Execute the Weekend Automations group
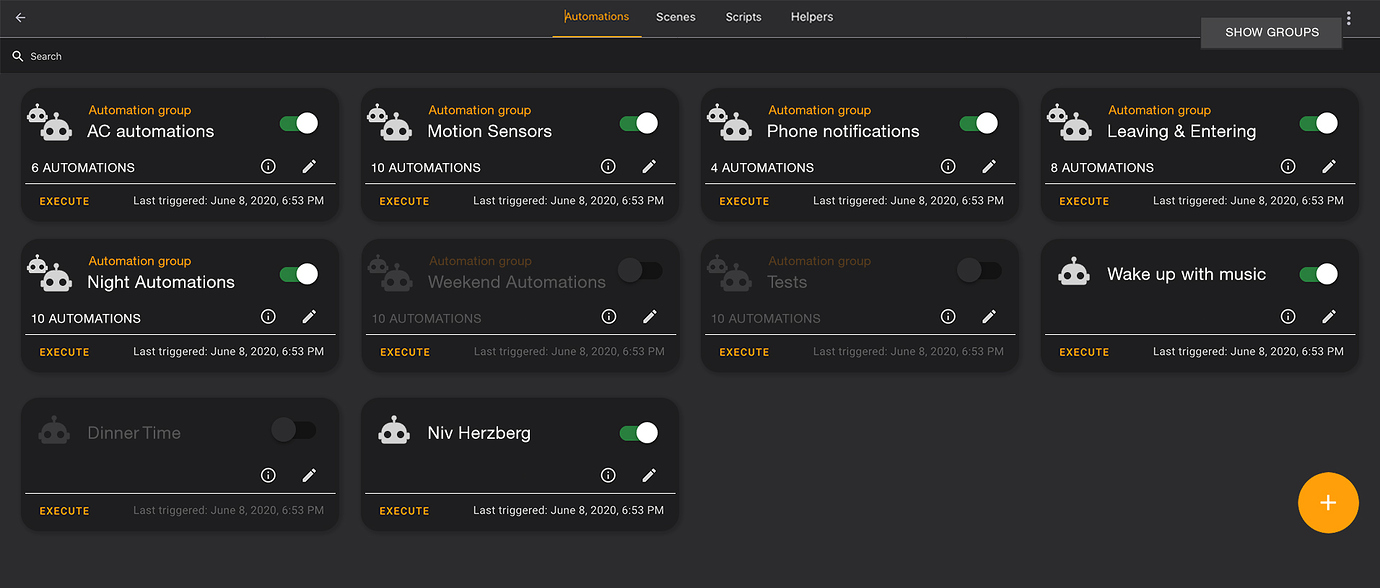 405,352
